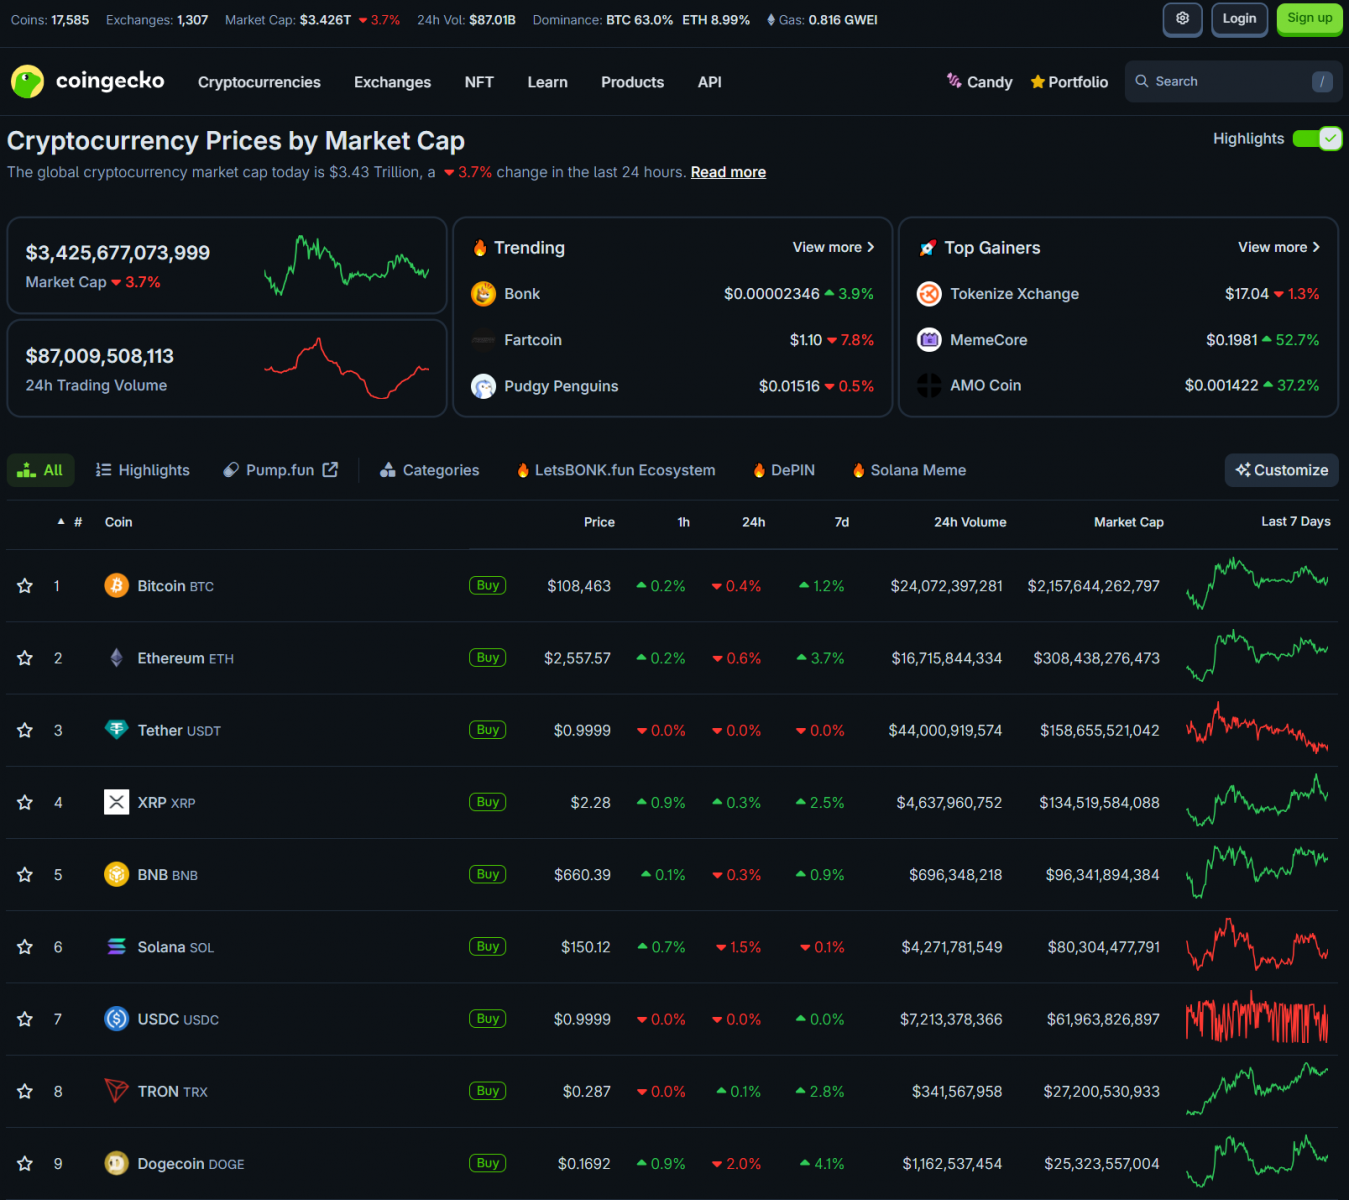Click the settings gear in top bar
The image size is (1349, 1200).
(1182, 19)
